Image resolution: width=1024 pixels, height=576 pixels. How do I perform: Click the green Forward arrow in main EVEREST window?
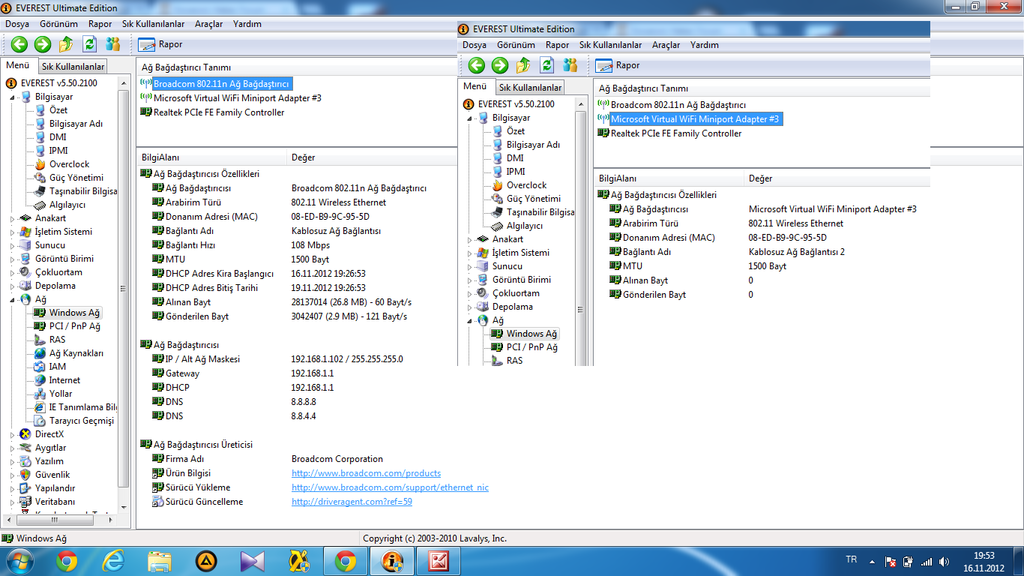(42, 44)
